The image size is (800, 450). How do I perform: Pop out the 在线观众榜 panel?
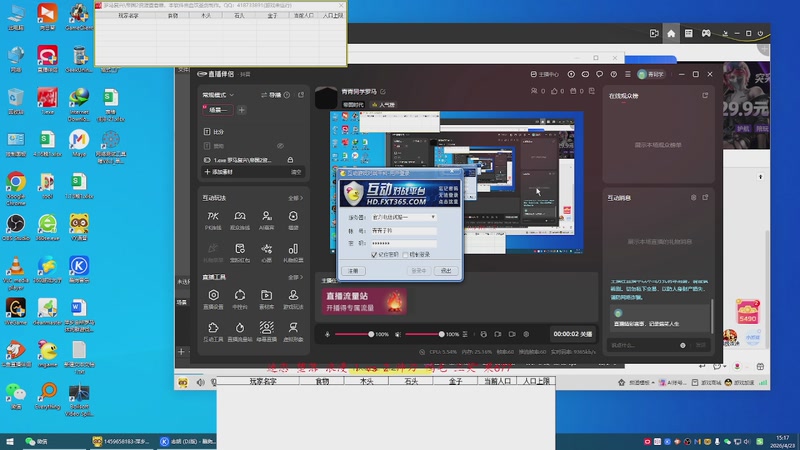click(x=705, y=95)
